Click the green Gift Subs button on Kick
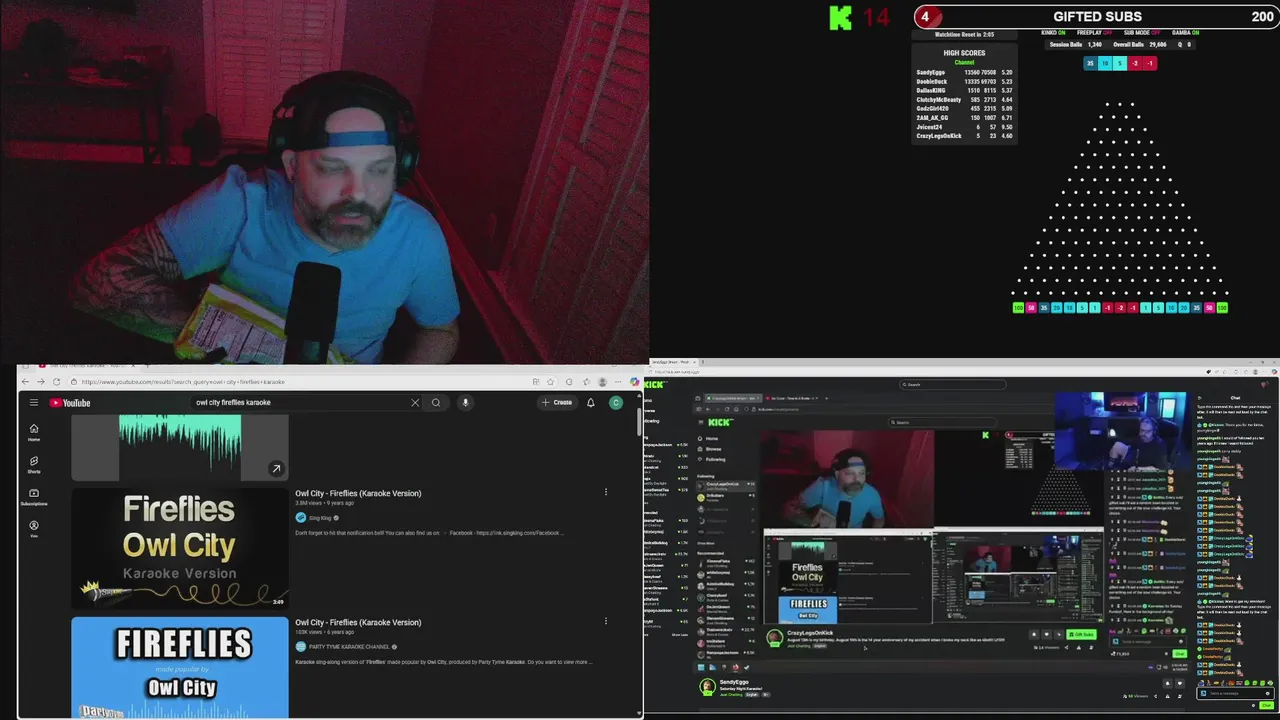The width and height of the screenshot is (1280, 720). coord(1081,634)
